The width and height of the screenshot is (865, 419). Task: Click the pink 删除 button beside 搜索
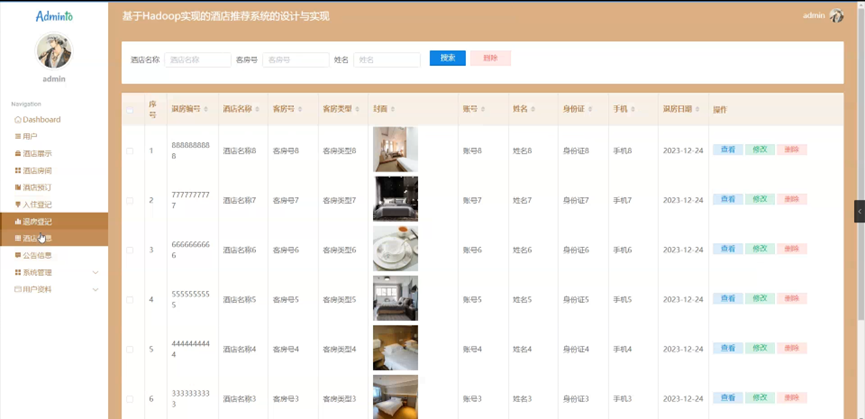[490, 58]
